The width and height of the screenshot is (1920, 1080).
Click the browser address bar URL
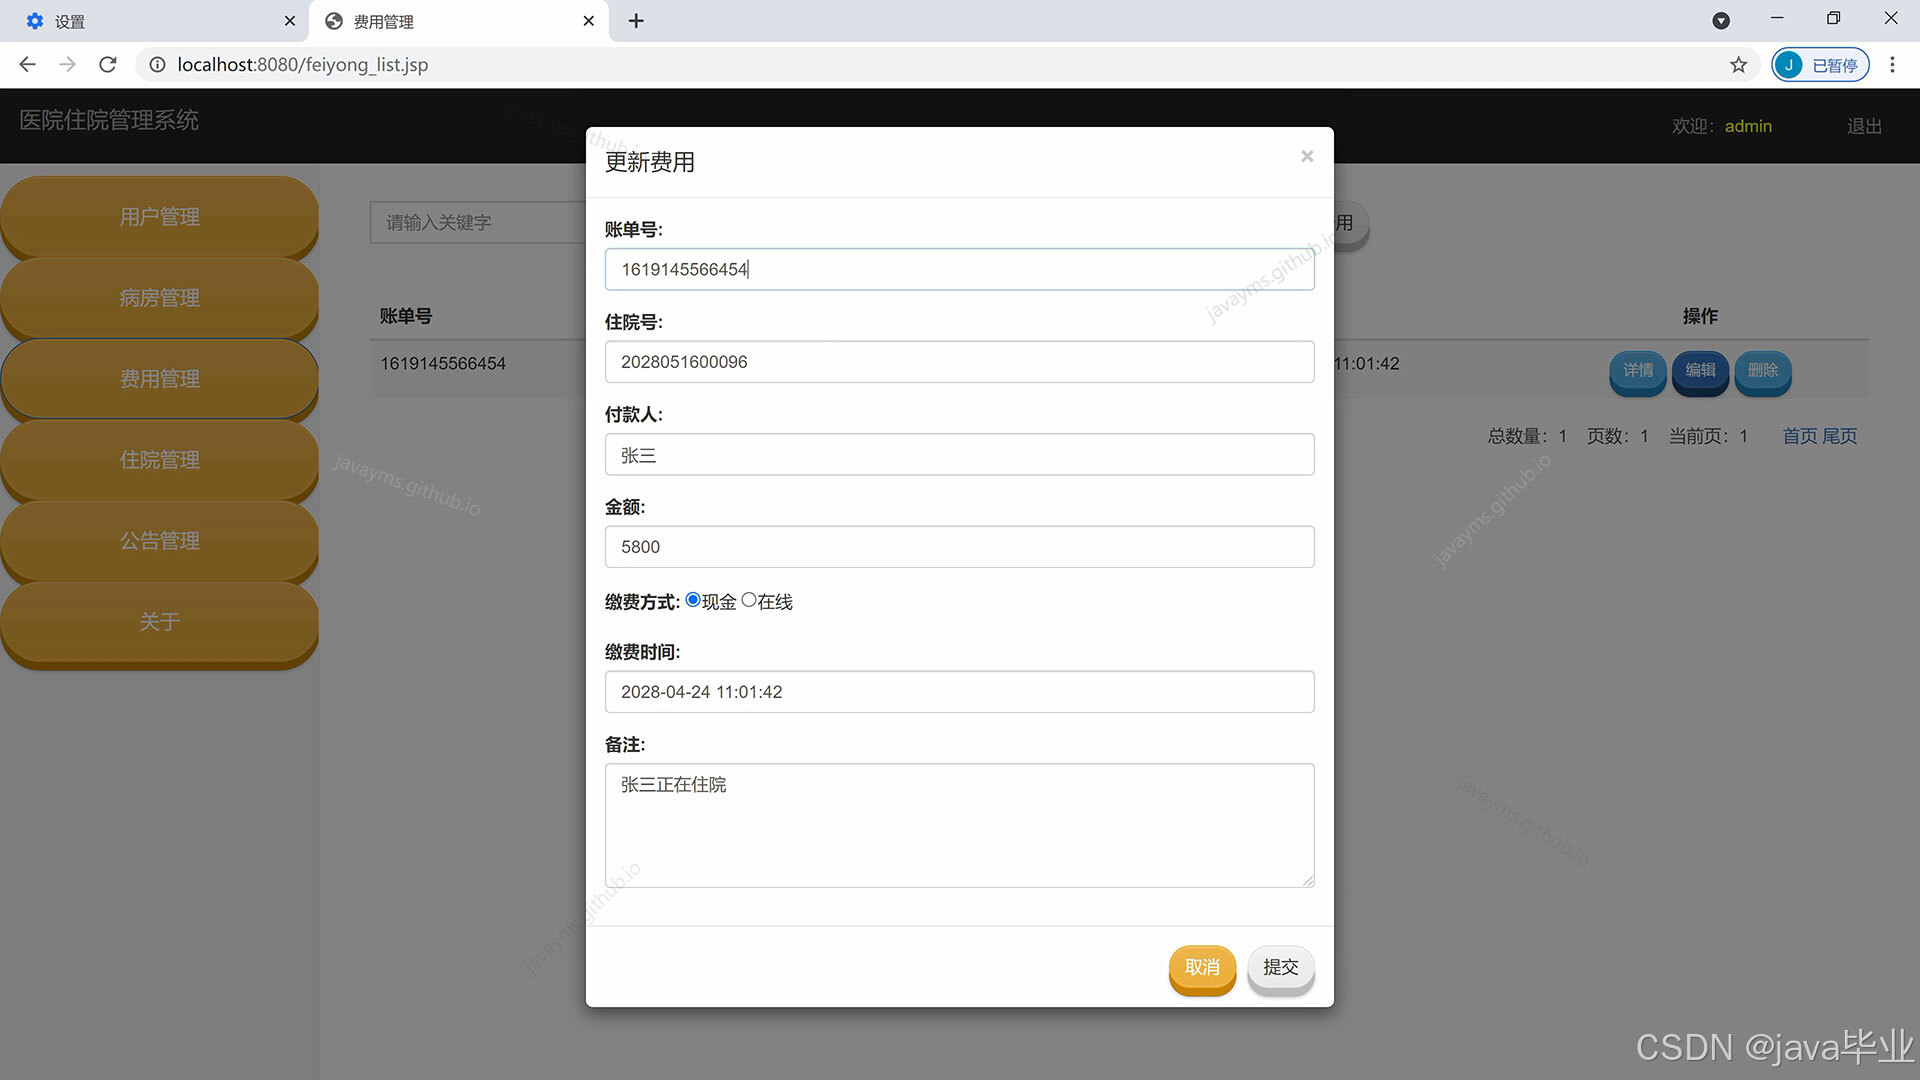click(303, 65)
